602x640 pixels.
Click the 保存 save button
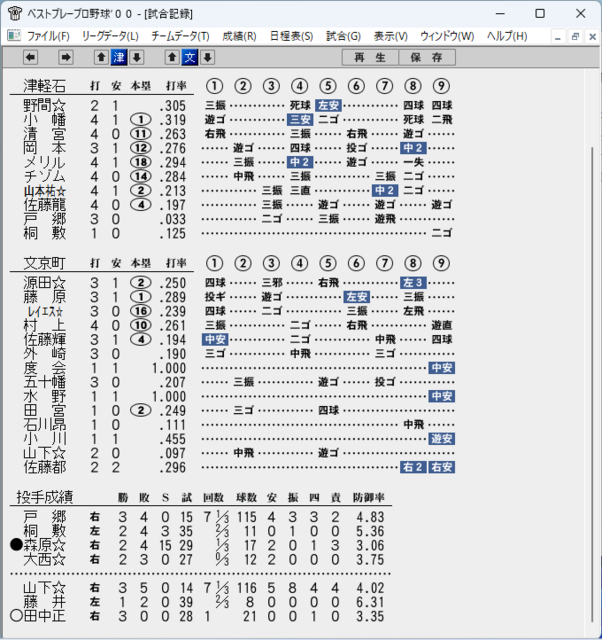[427, 58]
